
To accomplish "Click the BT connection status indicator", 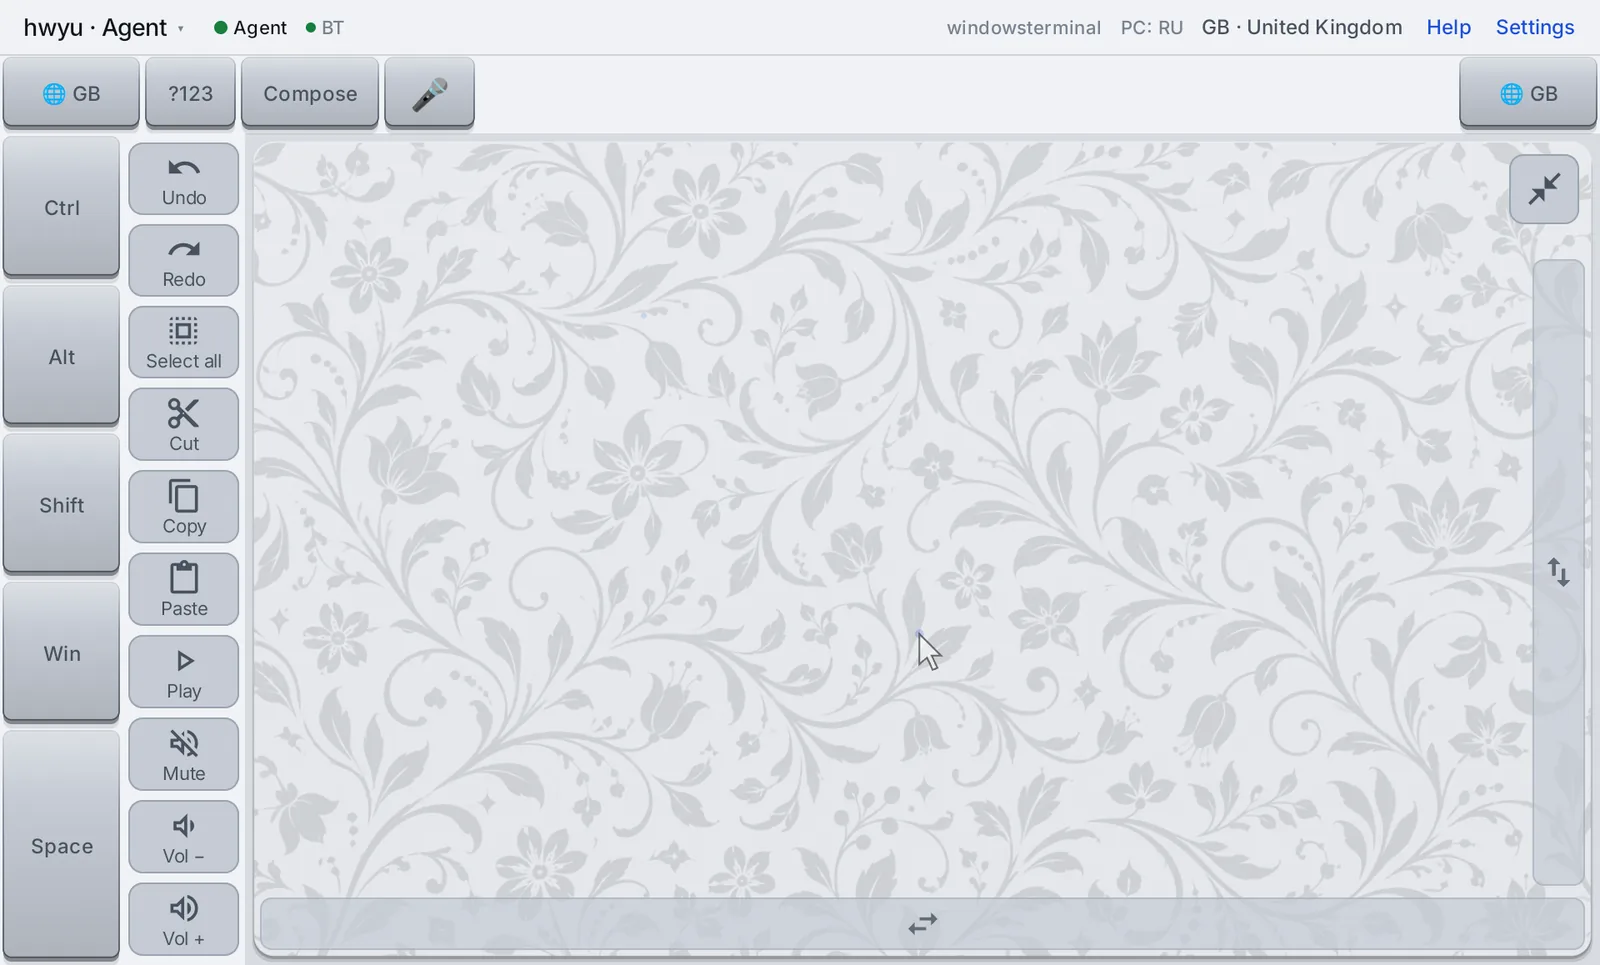I will point(325,28).
